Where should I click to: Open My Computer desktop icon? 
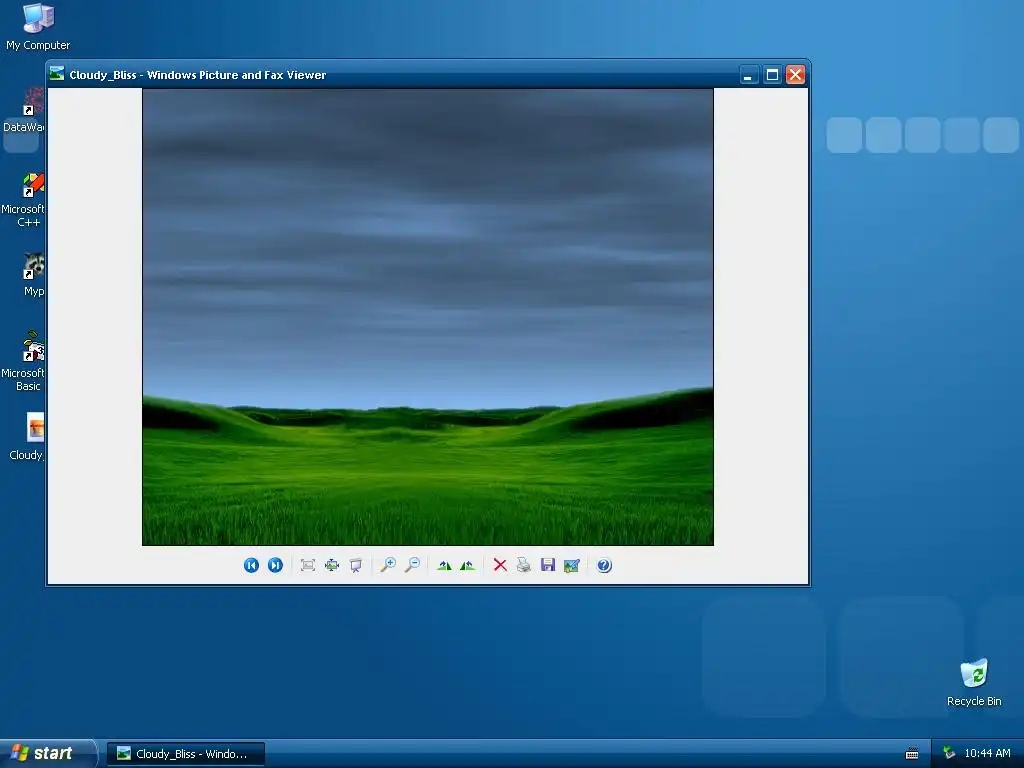pos(38,26)
